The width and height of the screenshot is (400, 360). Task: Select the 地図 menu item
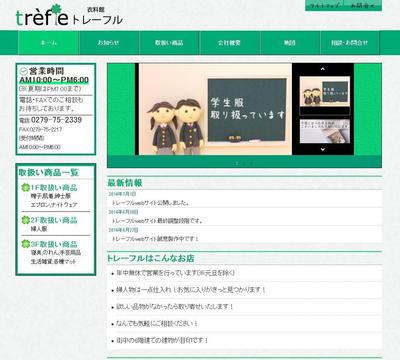pos(290,43)
